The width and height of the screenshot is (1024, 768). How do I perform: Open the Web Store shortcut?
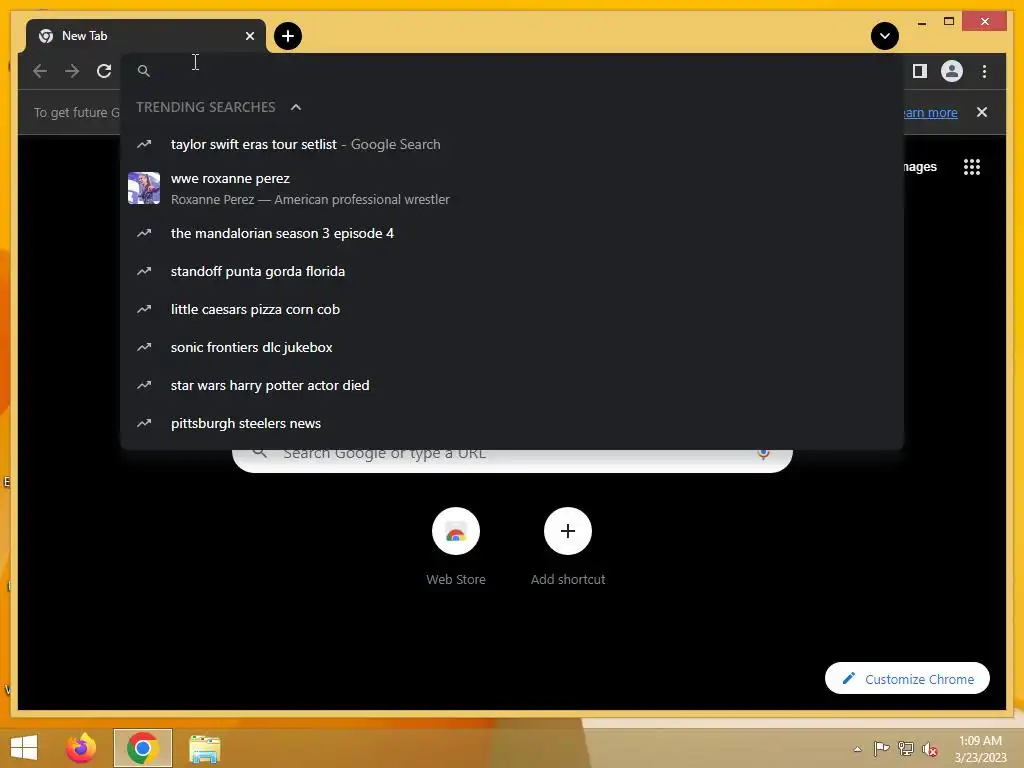click(x=456, y=547)
